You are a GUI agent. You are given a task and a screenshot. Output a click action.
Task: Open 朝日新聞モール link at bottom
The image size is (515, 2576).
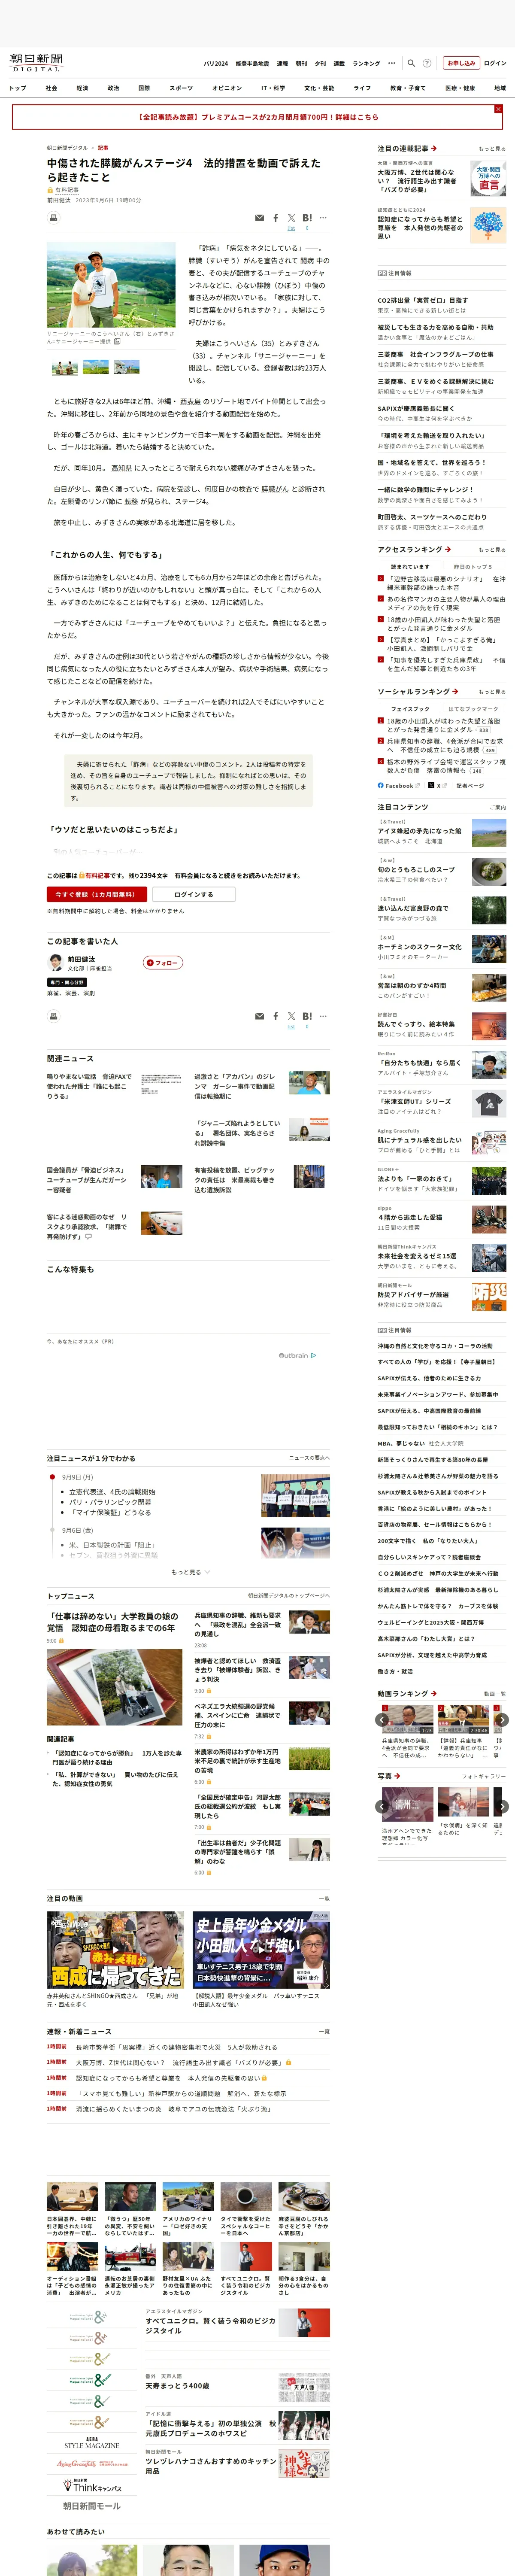click(x=91, y=2505)
